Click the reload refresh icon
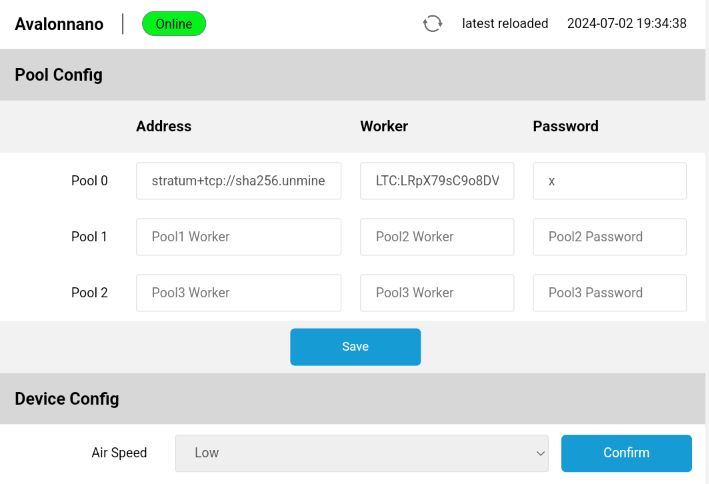The width and height of the screenshot is (709, 484). [432, 24]
